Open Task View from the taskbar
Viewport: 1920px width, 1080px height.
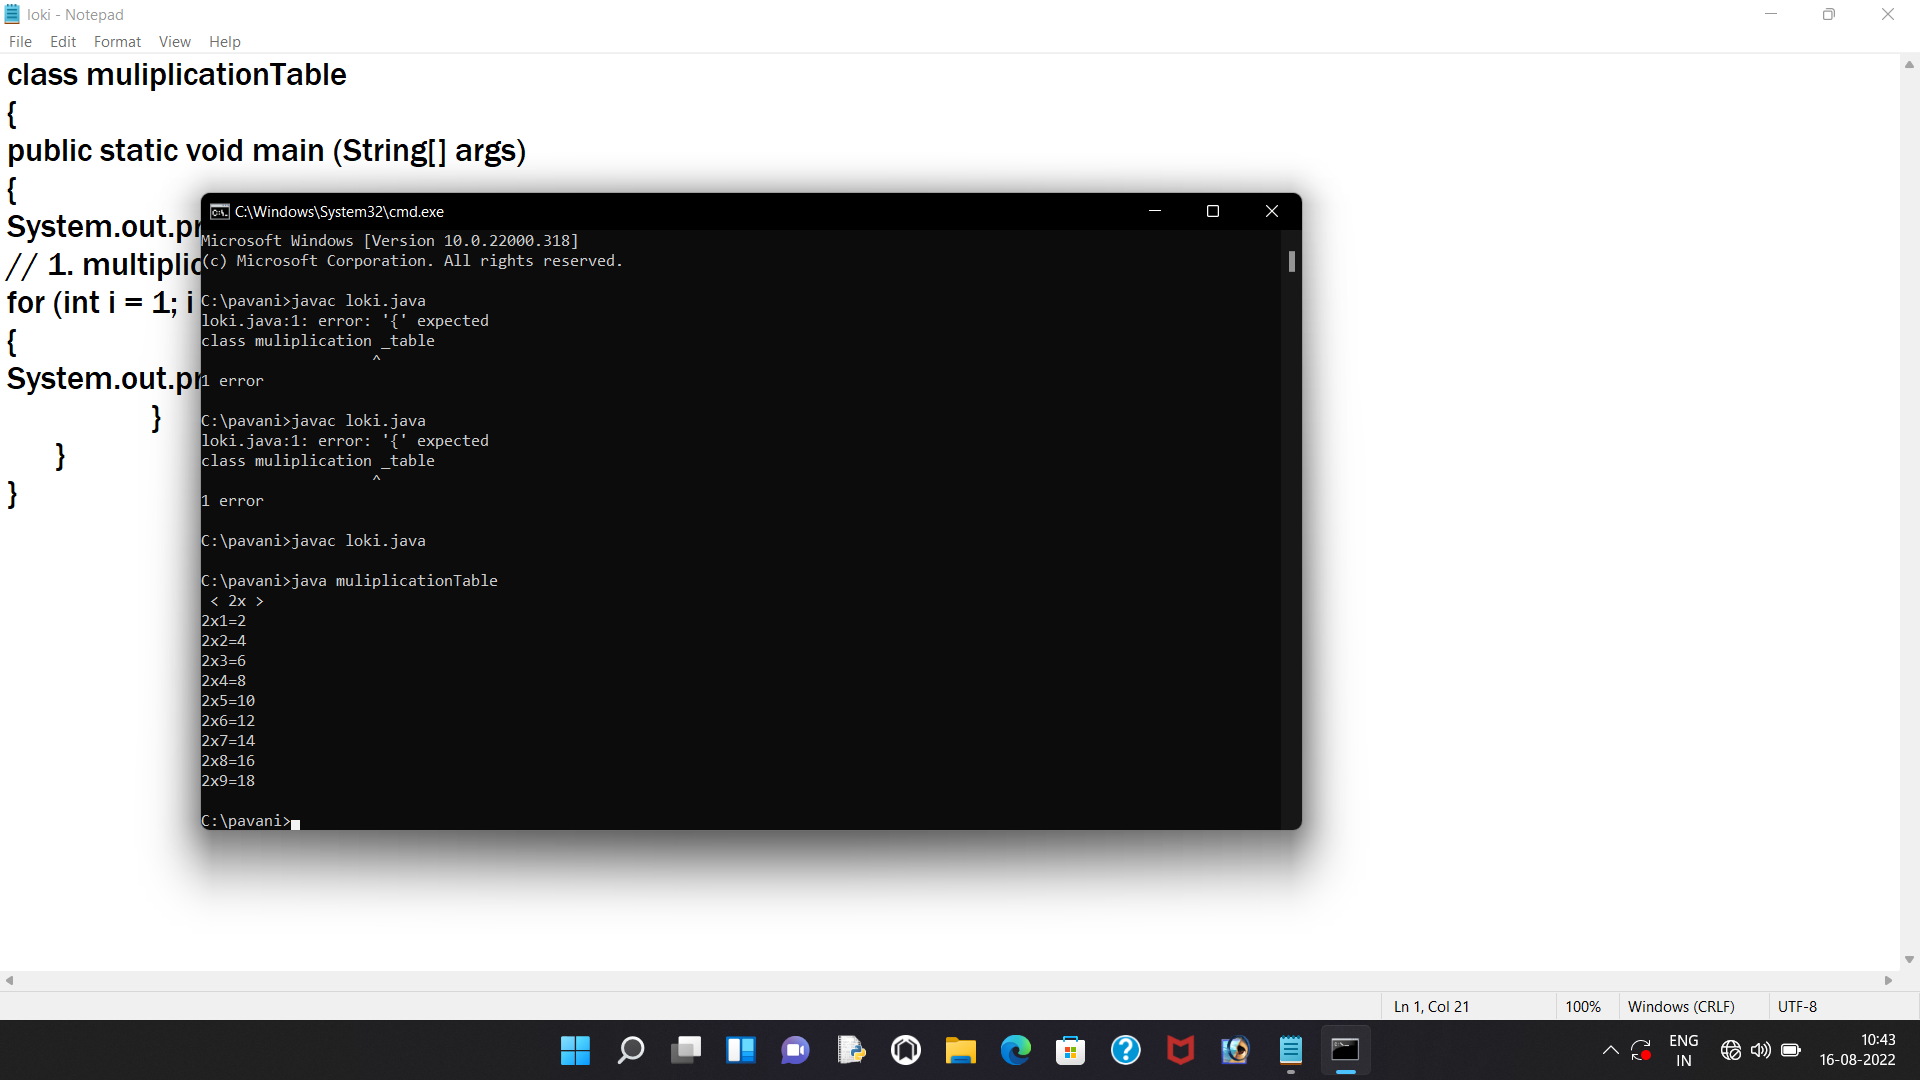pyautogui.click(x=686, y=1050)
